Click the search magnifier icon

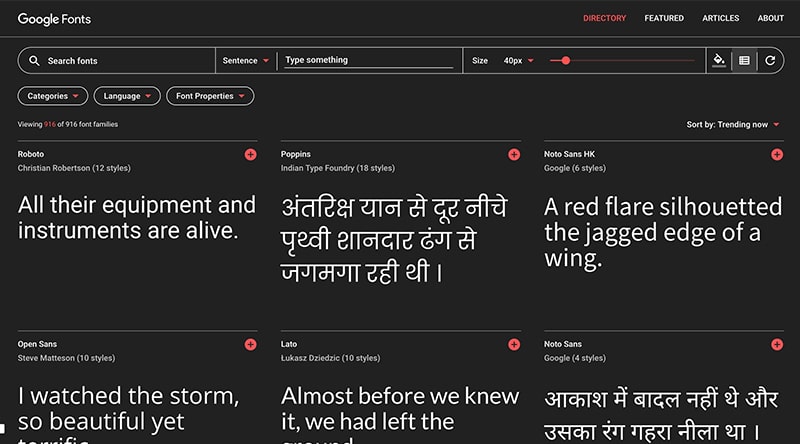tap(34, 61)
